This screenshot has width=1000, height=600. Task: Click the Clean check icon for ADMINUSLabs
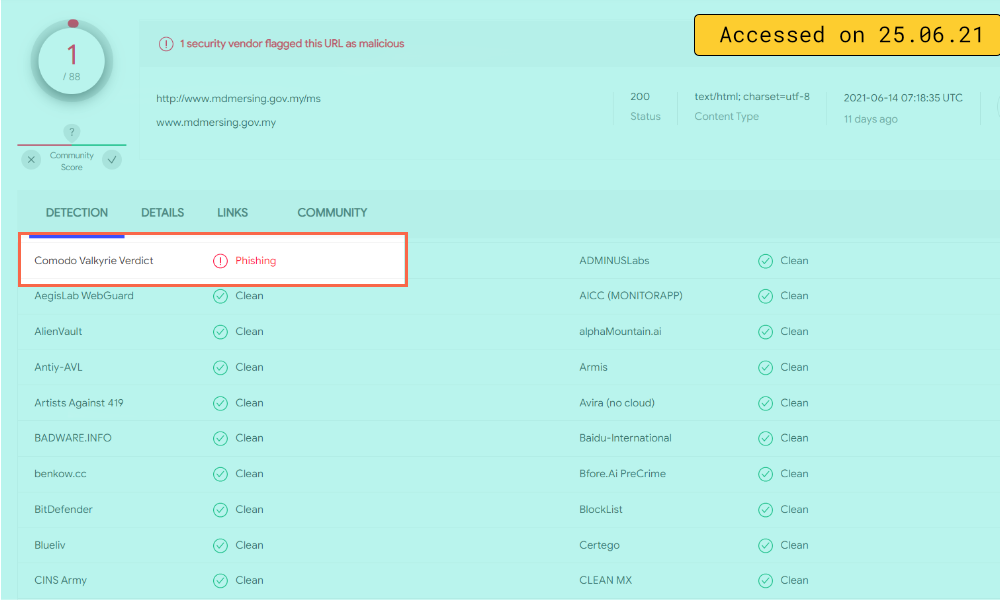[765, 261]
